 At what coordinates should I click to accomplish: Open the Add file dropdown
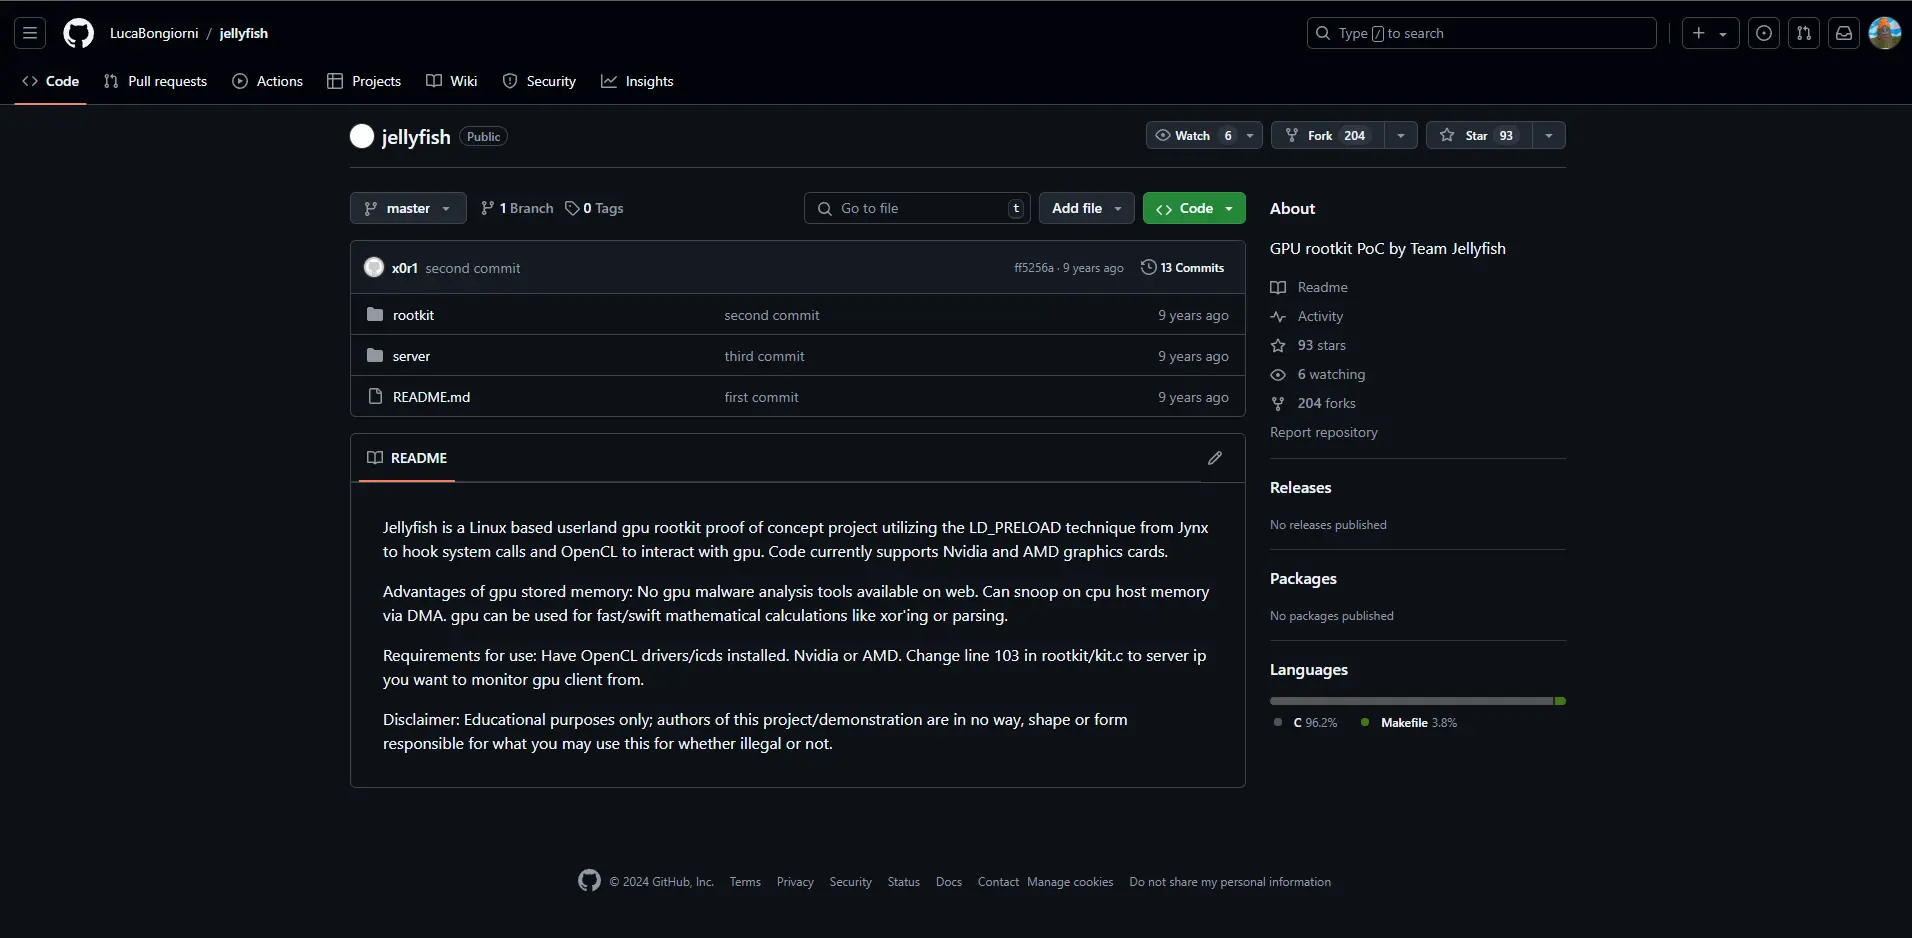[x=1087, y=208]
